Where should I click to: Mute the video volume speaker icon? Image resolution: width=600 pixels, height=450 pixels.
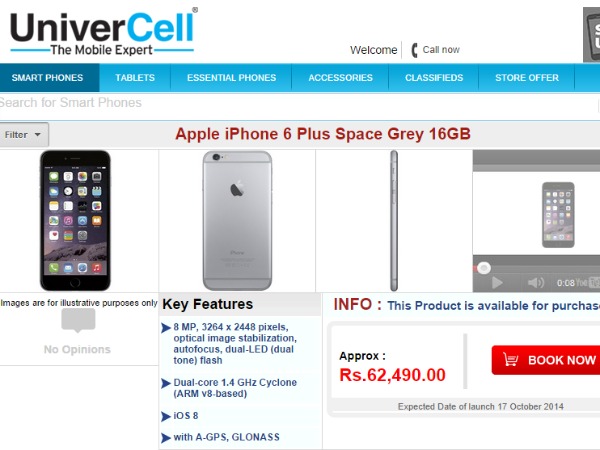[x=536, y=283]
